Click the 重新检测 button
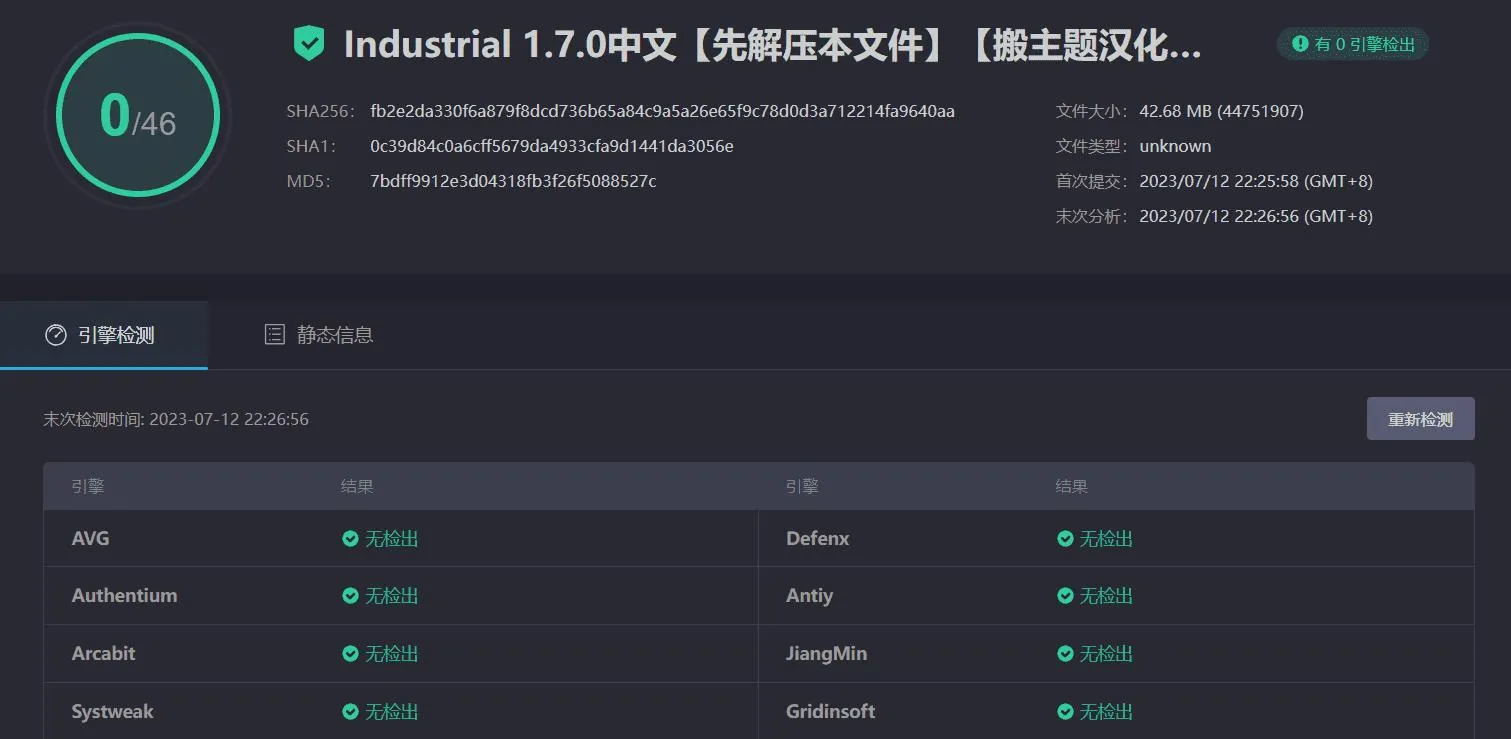 [1420, 419]
